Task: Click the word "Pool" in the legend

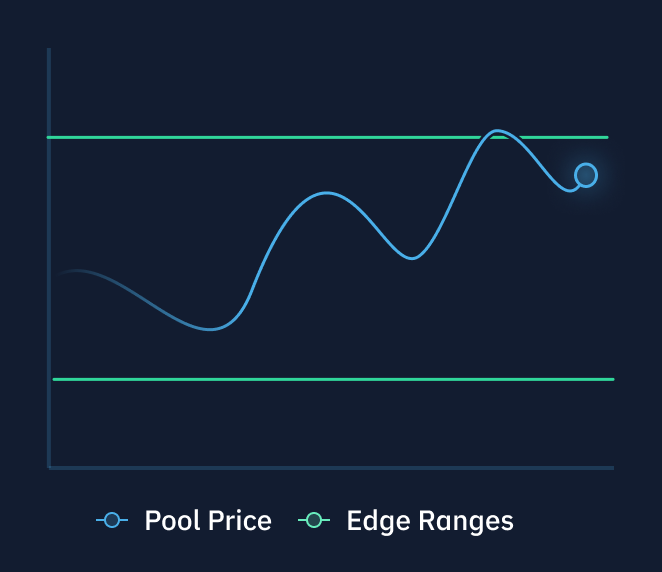Action: tap(172, 520)
